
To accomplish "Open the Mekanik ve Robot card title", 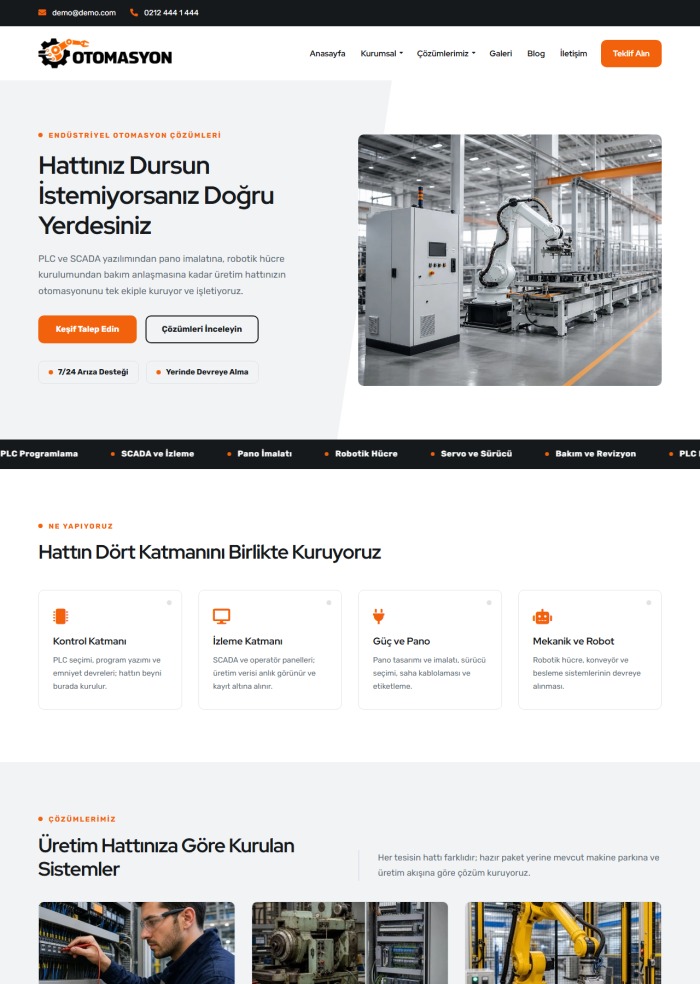I will [573, 641].
